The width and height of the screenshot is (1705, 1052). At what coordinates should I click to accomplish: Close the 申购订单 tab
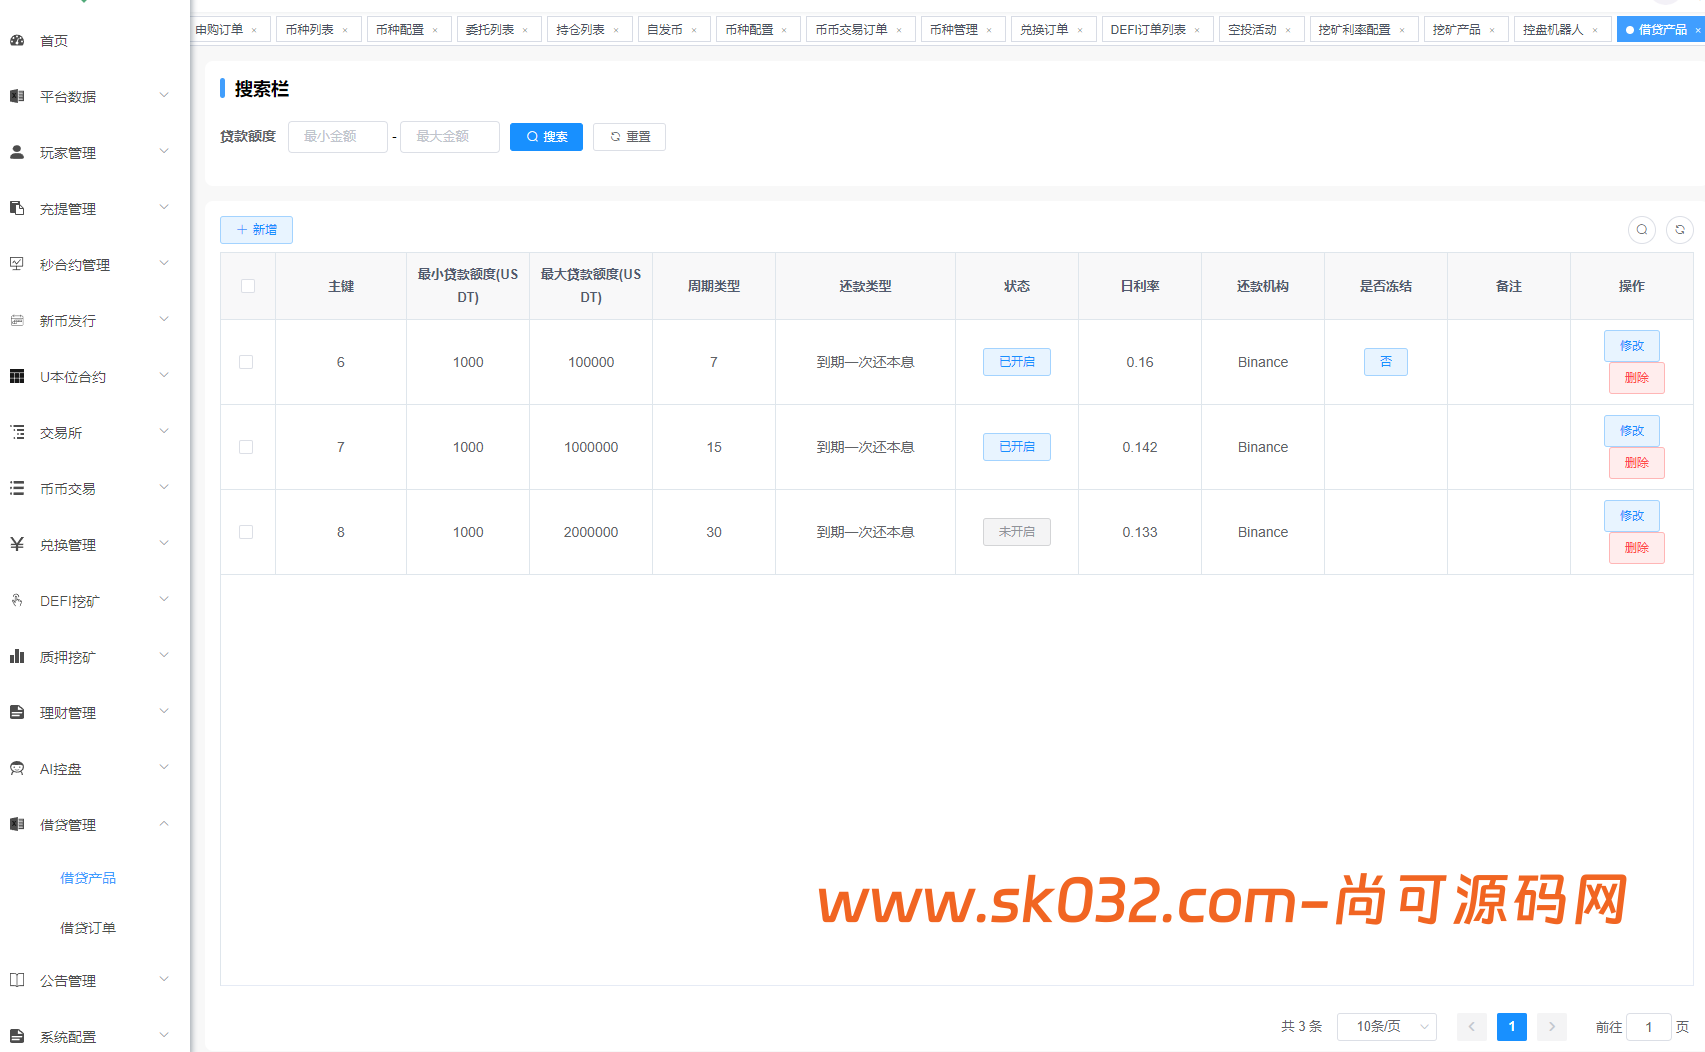(x=254, y=30)
